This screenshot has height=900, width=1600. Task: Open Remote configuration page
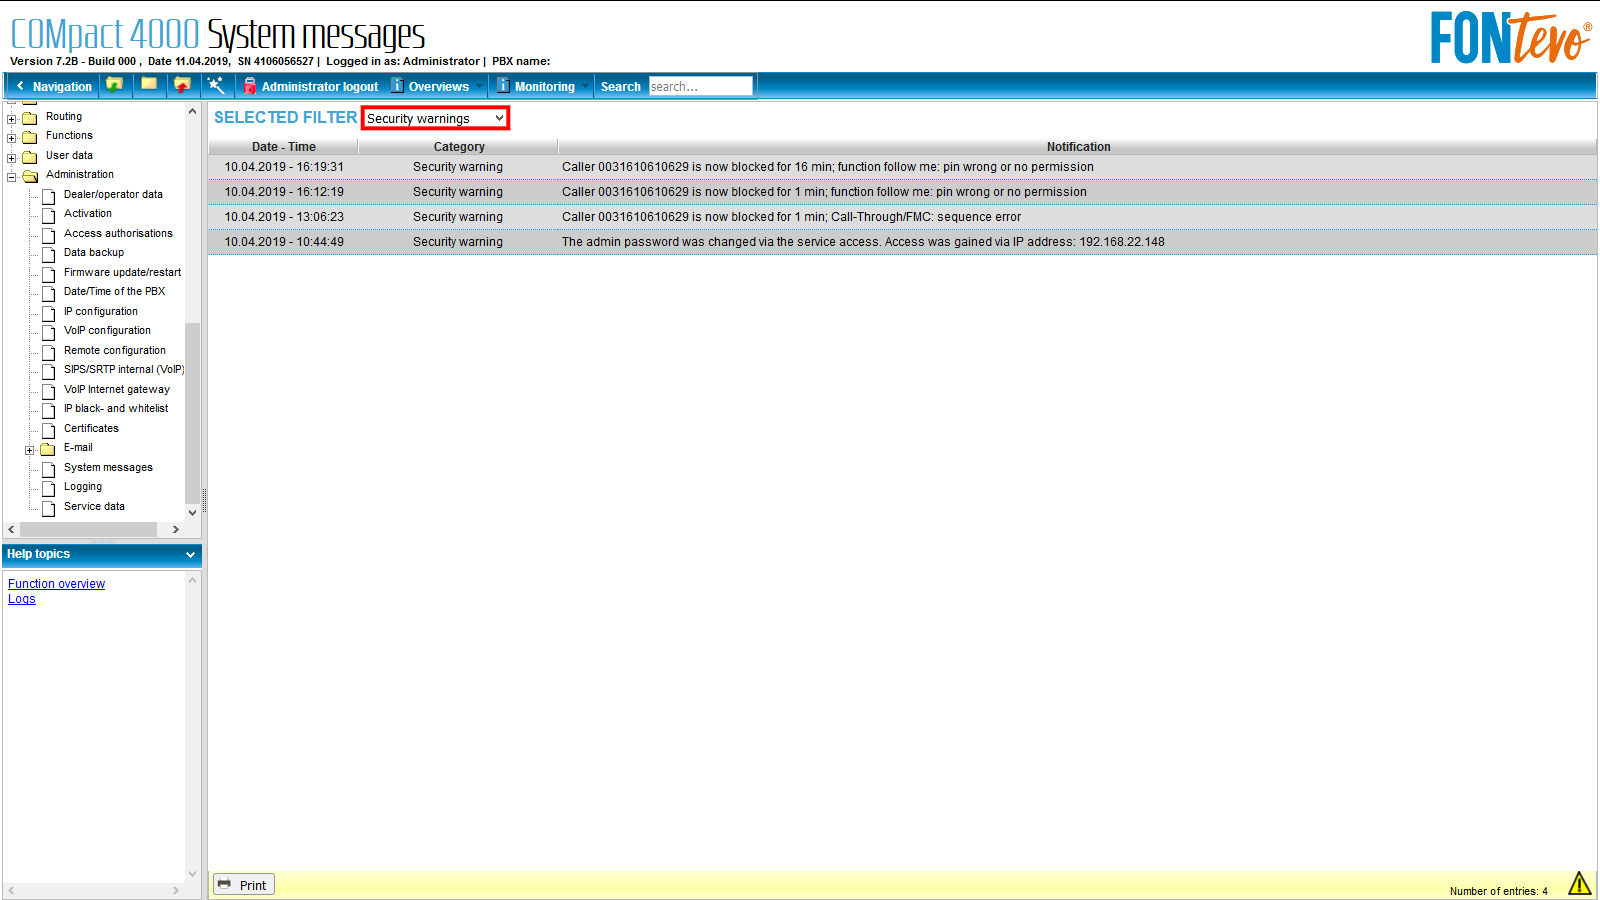[x=115, y=351]
